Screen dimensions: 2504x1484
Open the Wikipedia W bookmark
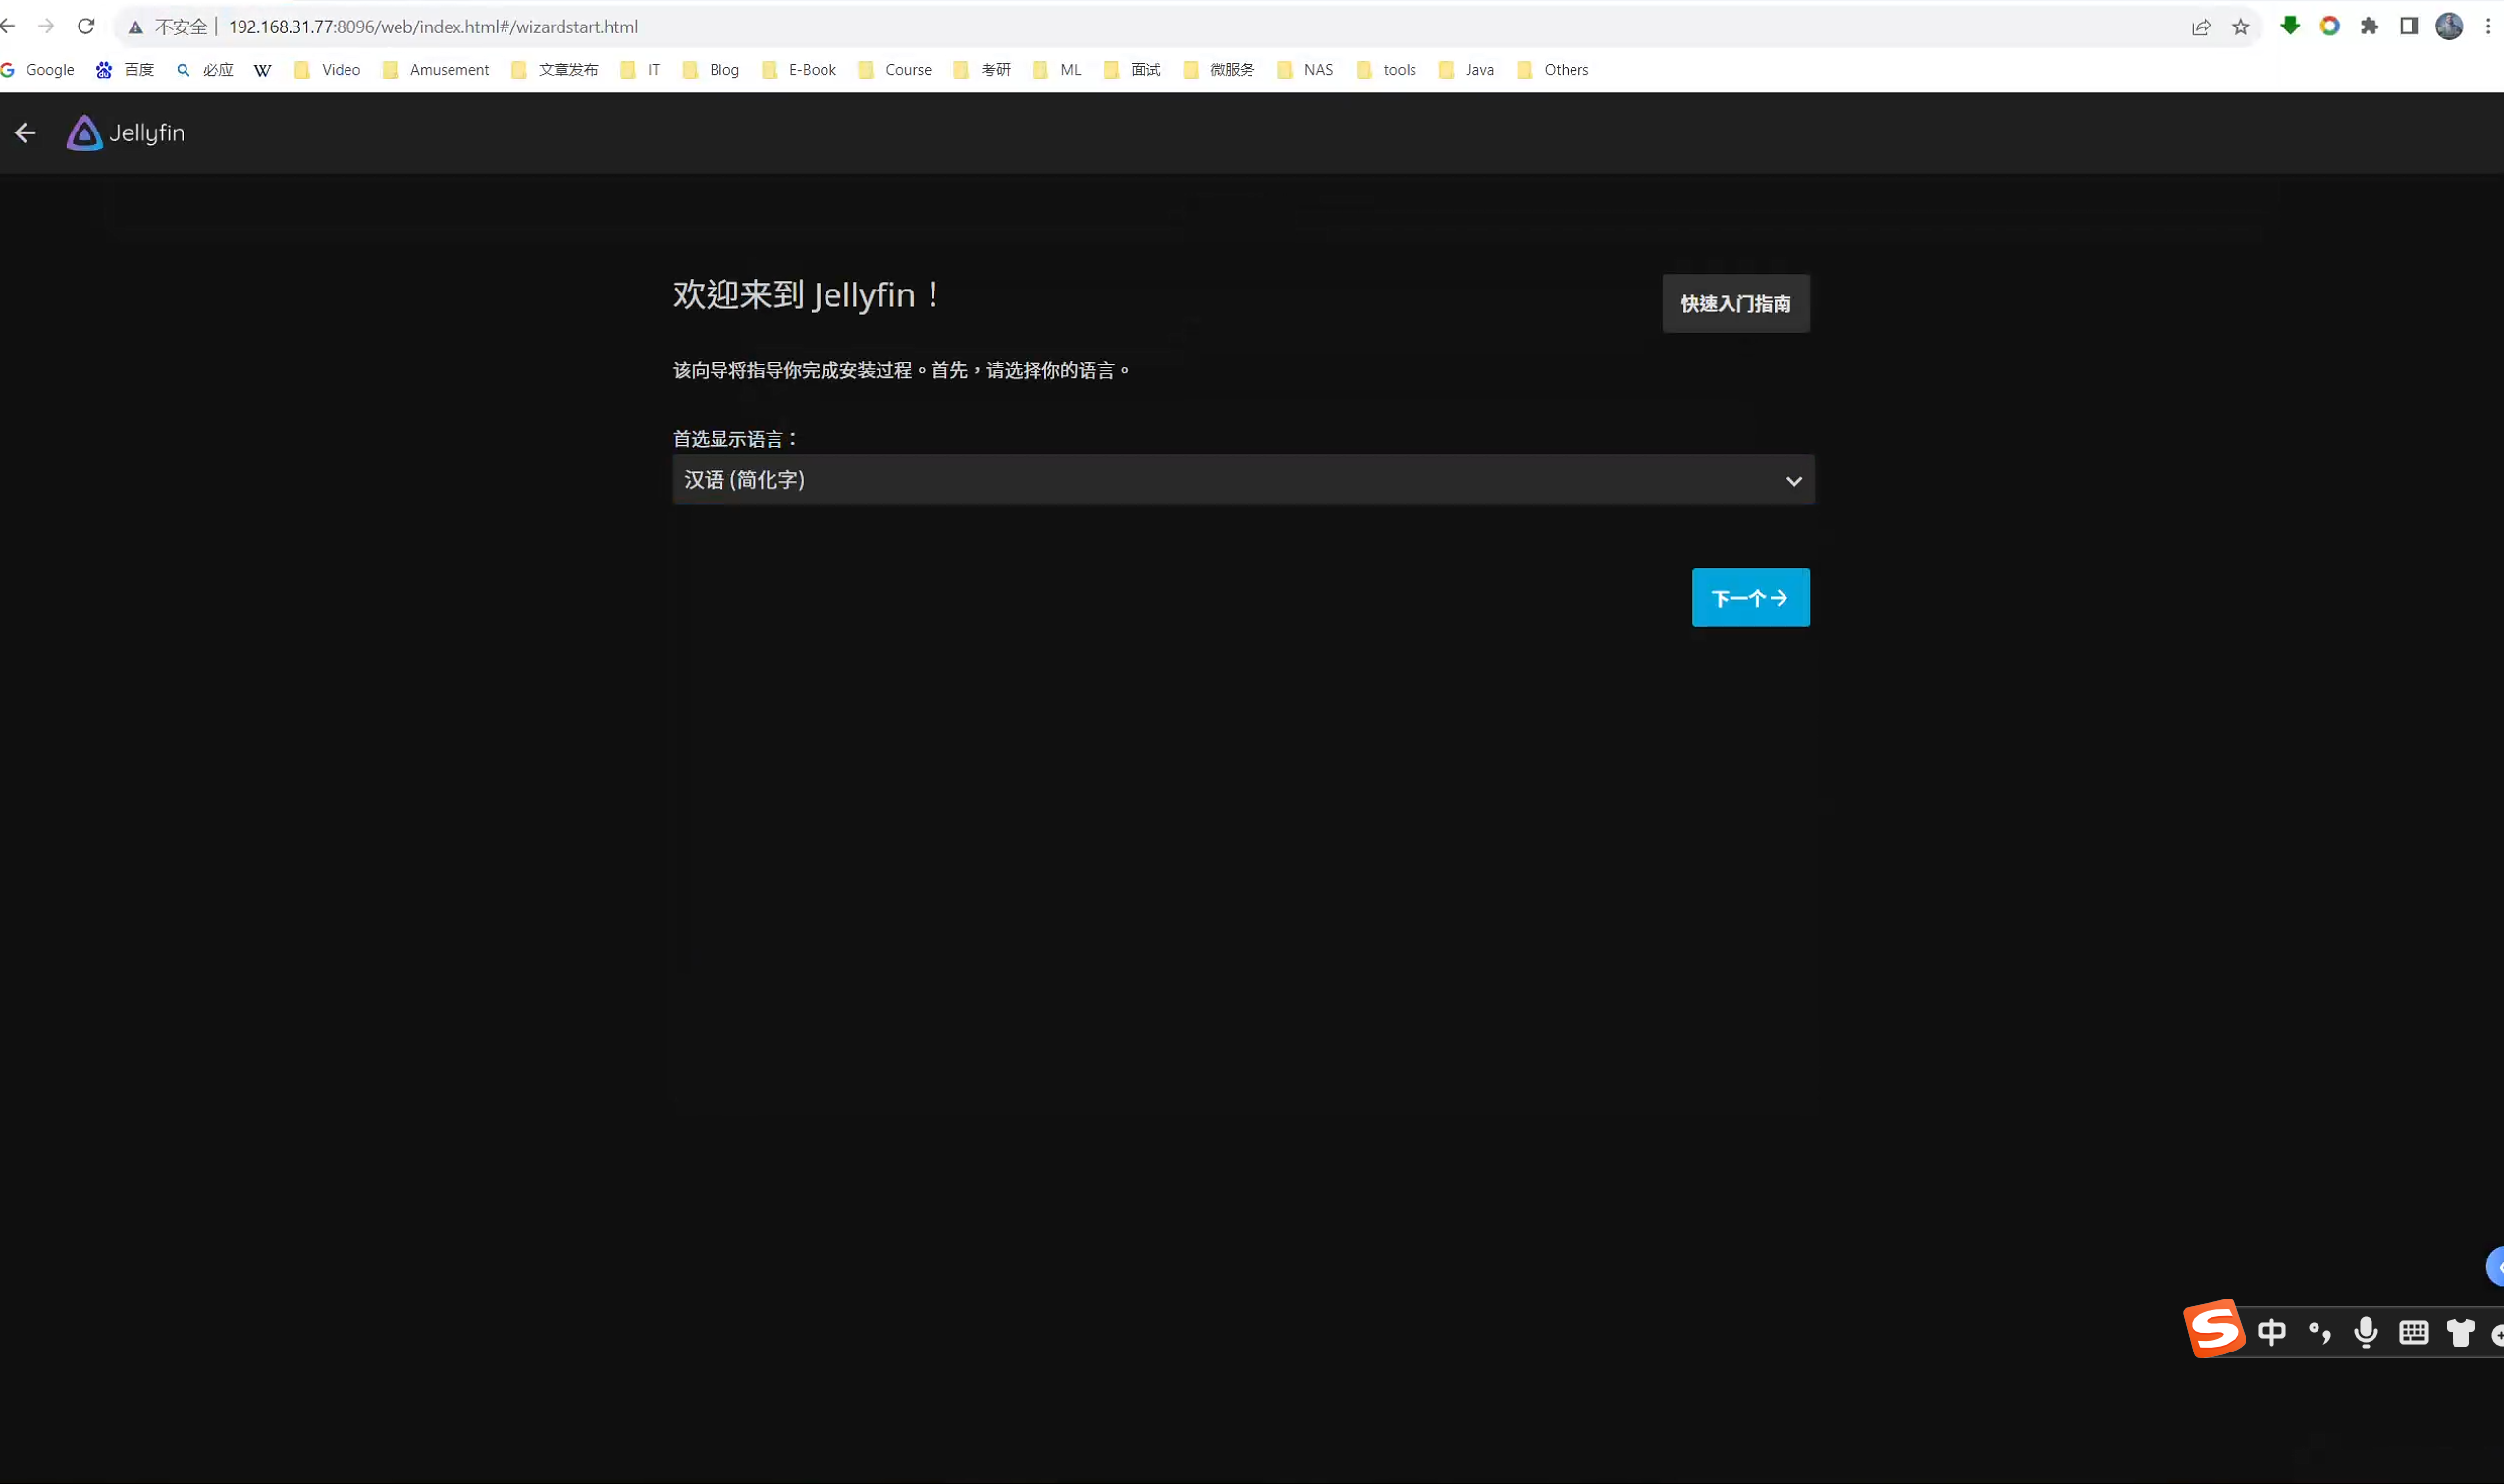262,70
